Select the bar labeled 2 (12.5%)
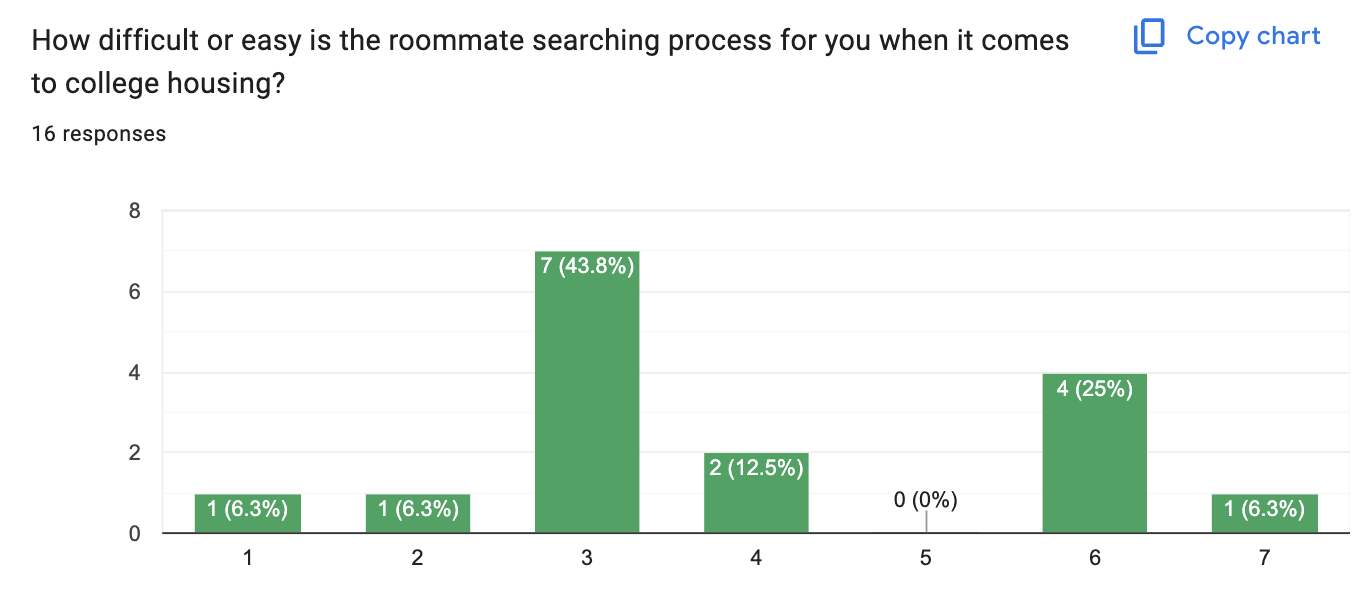Image resolution: width=1352 pixels, height=600 pixels. (756, 493)
